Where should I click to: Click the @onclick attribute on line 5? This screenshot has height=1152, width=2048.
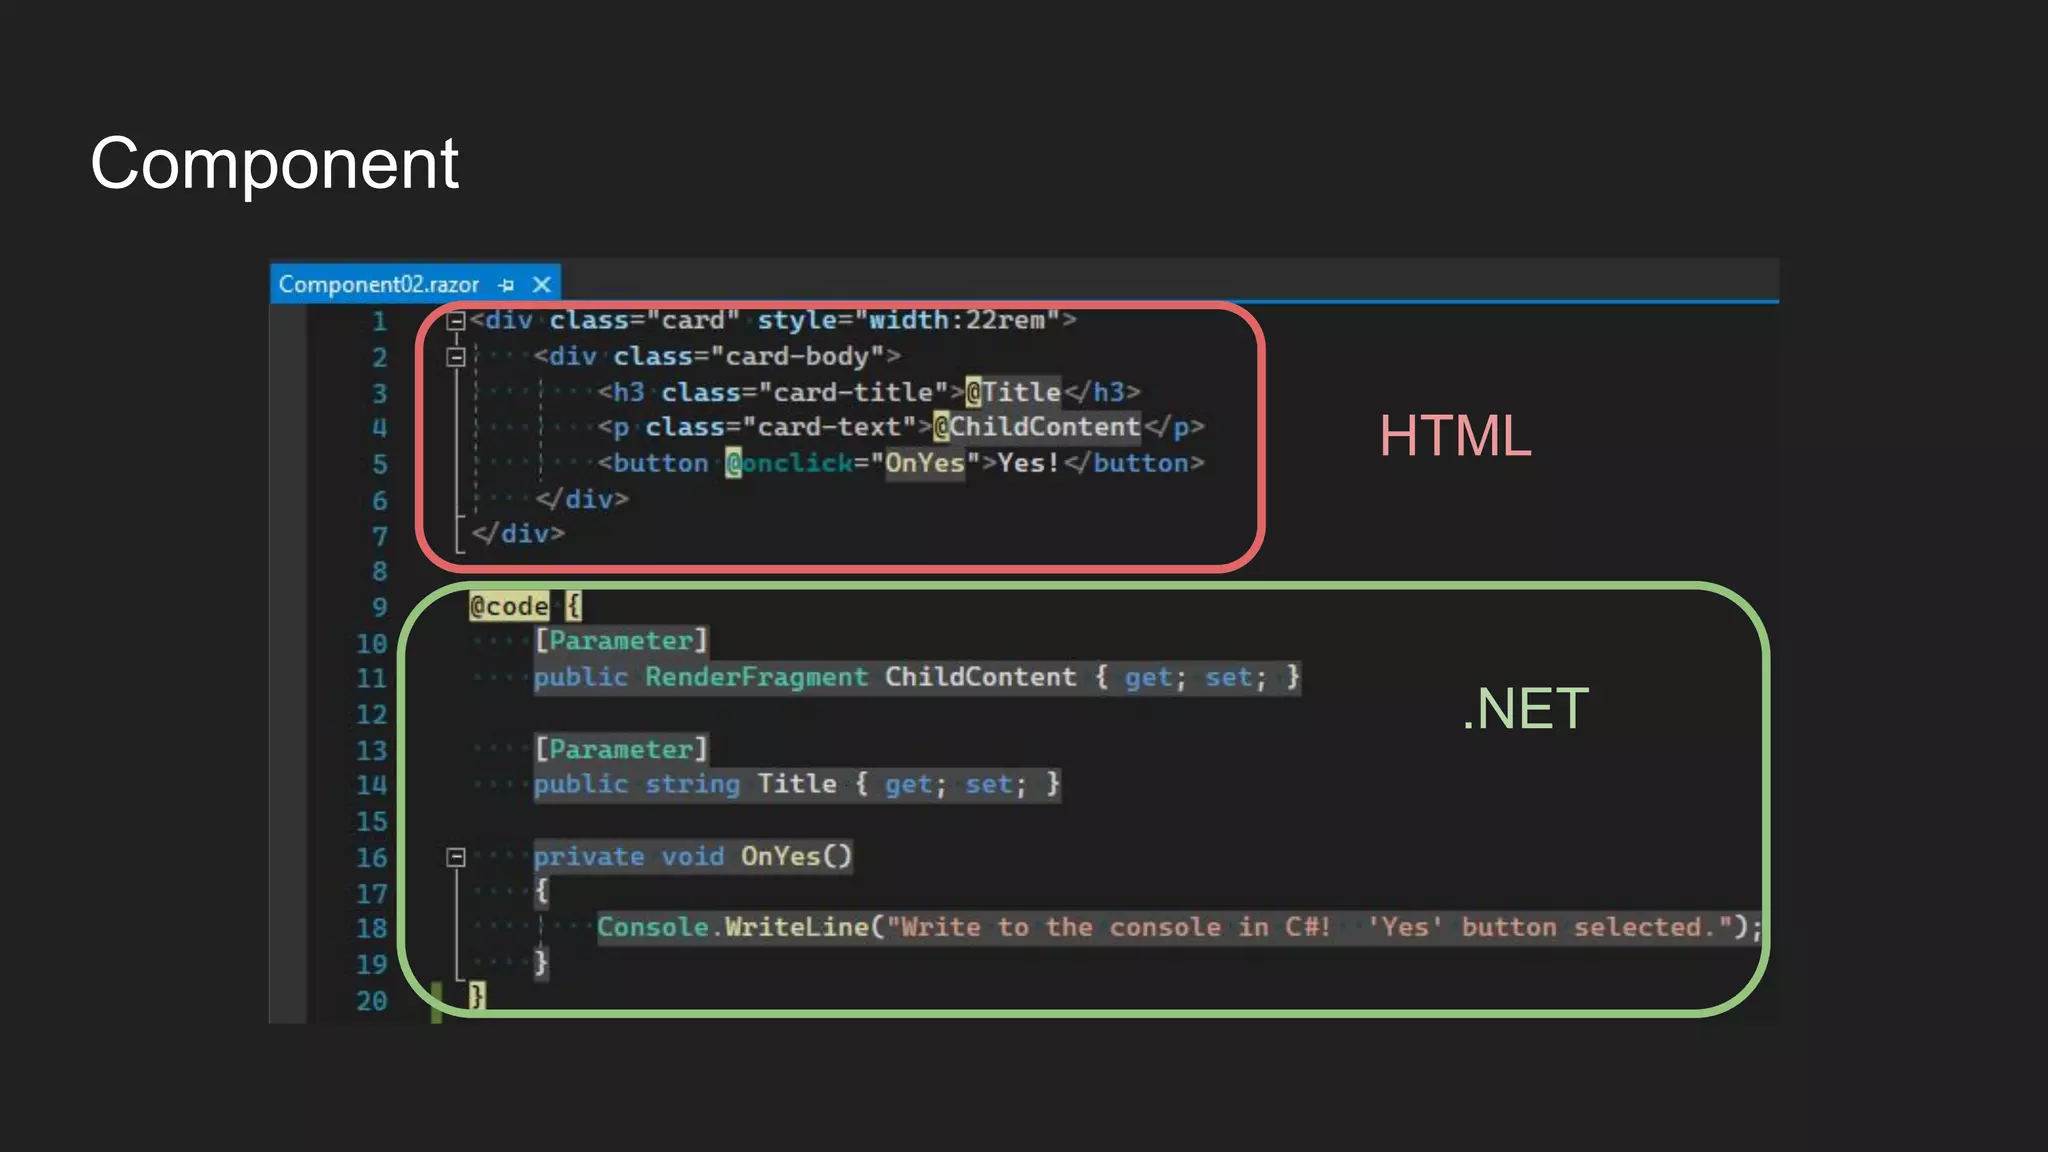790,463
